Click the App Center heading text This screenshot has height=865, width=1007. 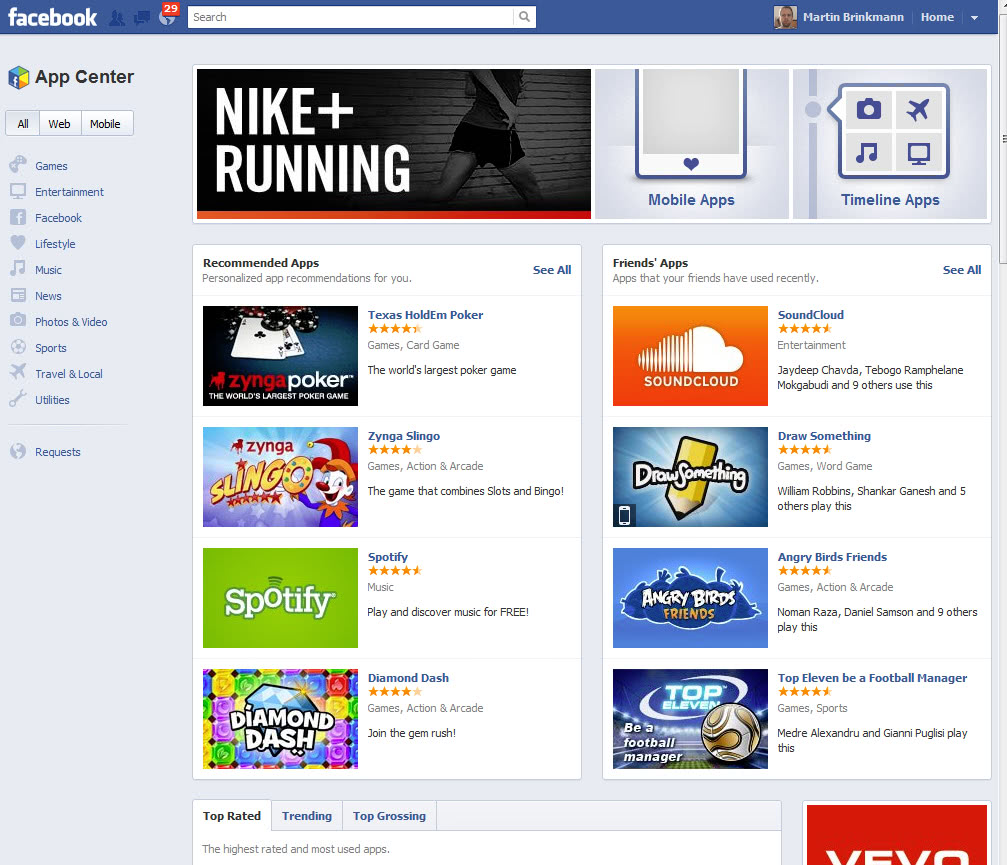tap(84, 77)
